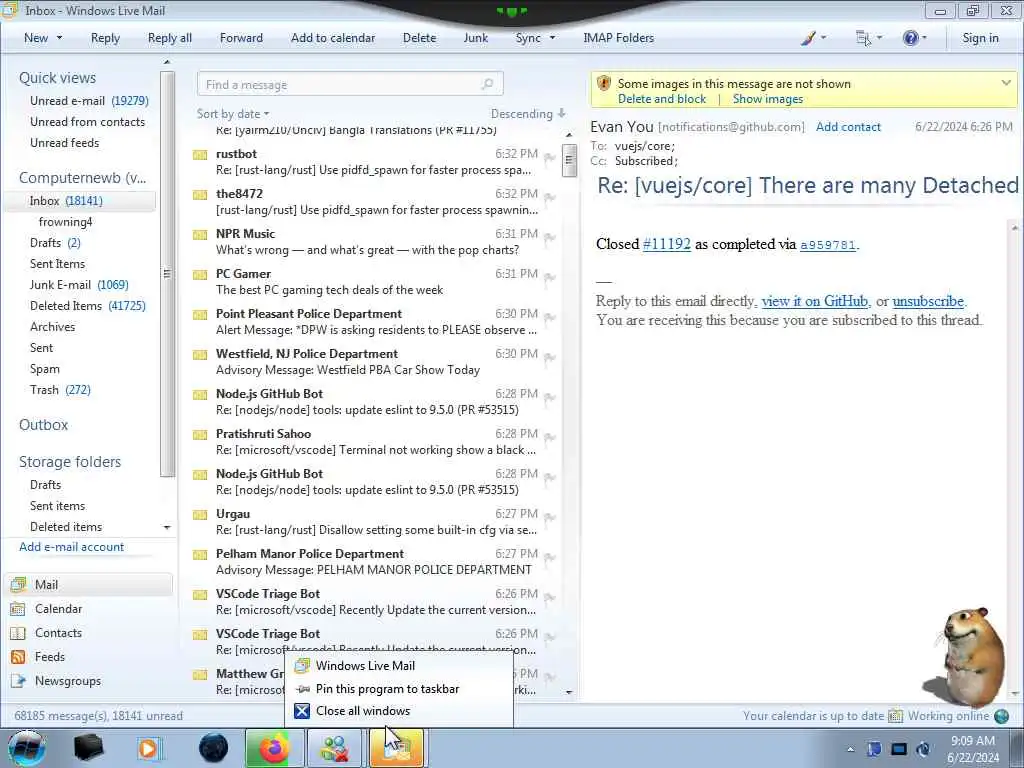The image size is (1024, 768).
Task: Click the envelope icon for rustbot message
Action: 200,155
